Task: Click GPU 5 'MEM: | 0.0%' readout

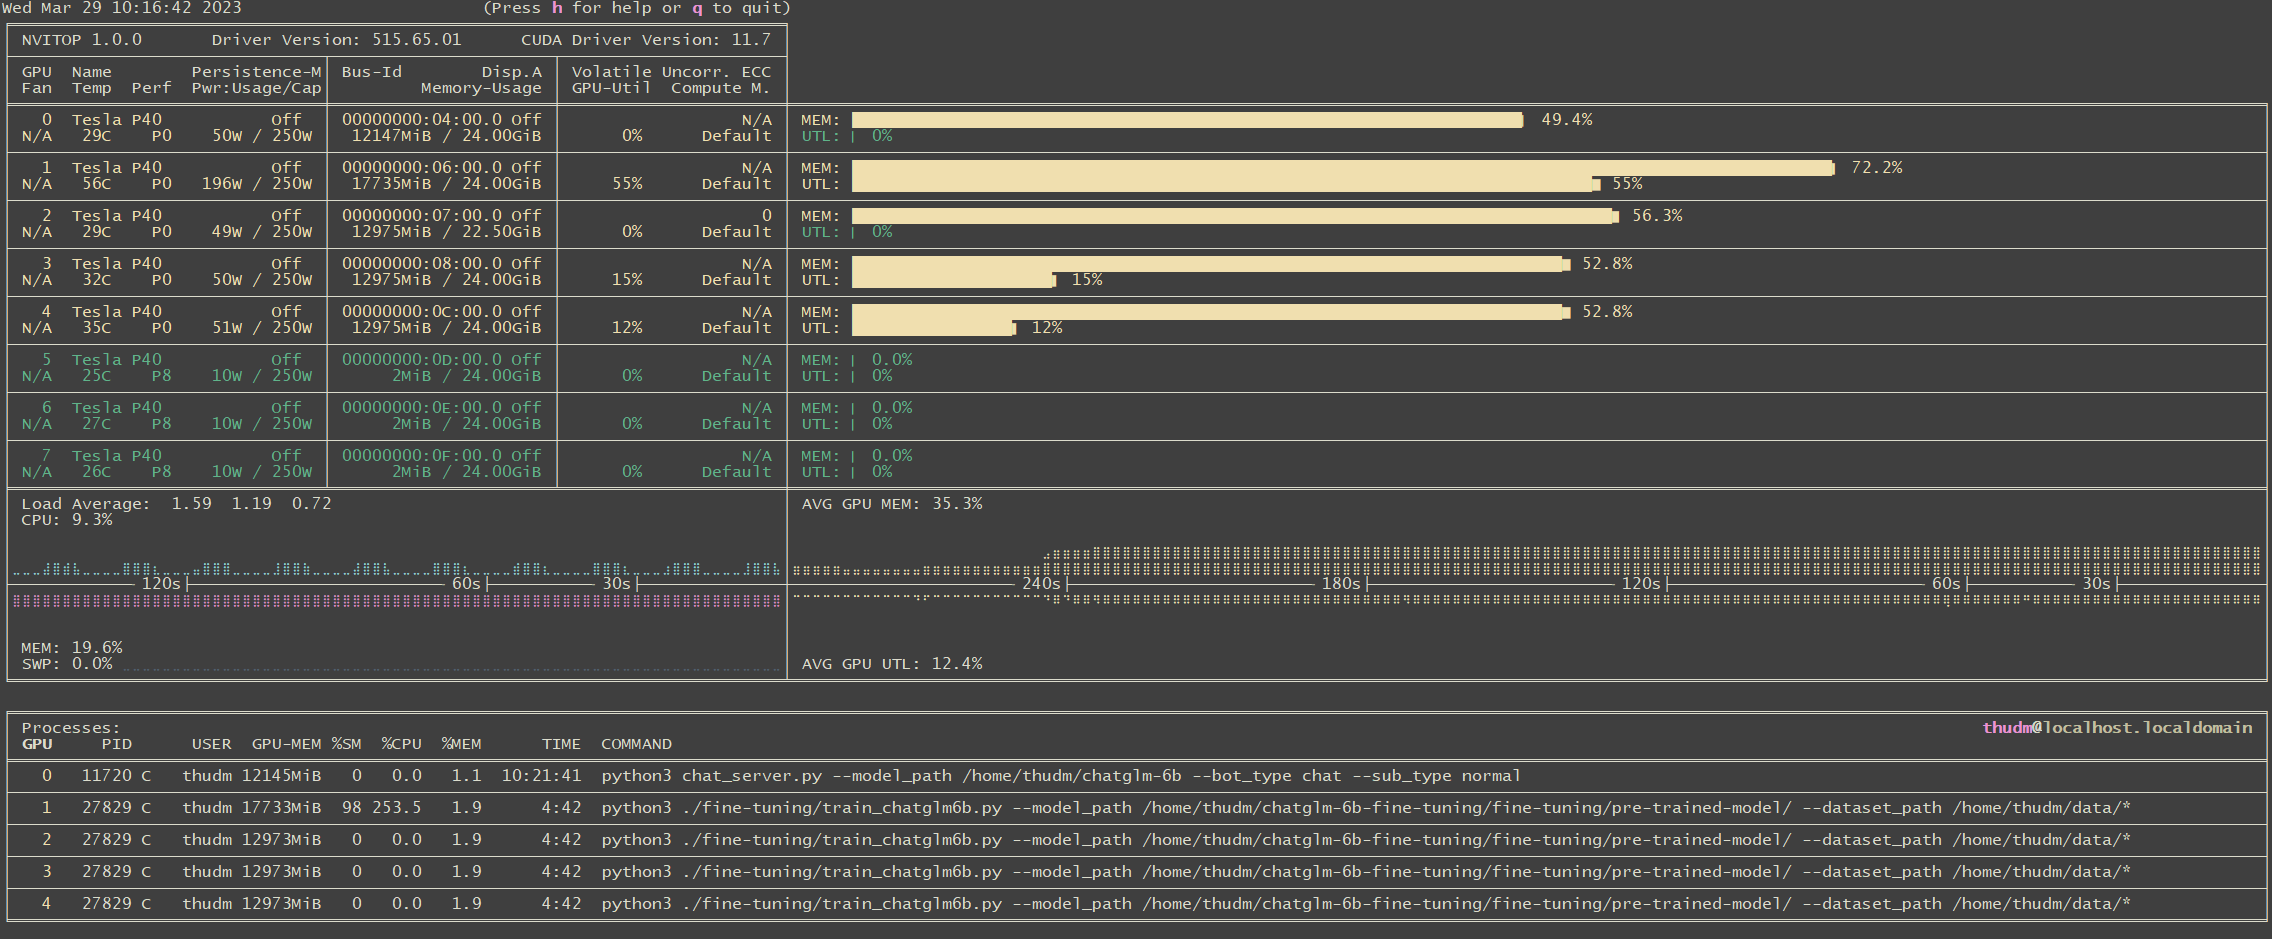Action: coord(857,360)
